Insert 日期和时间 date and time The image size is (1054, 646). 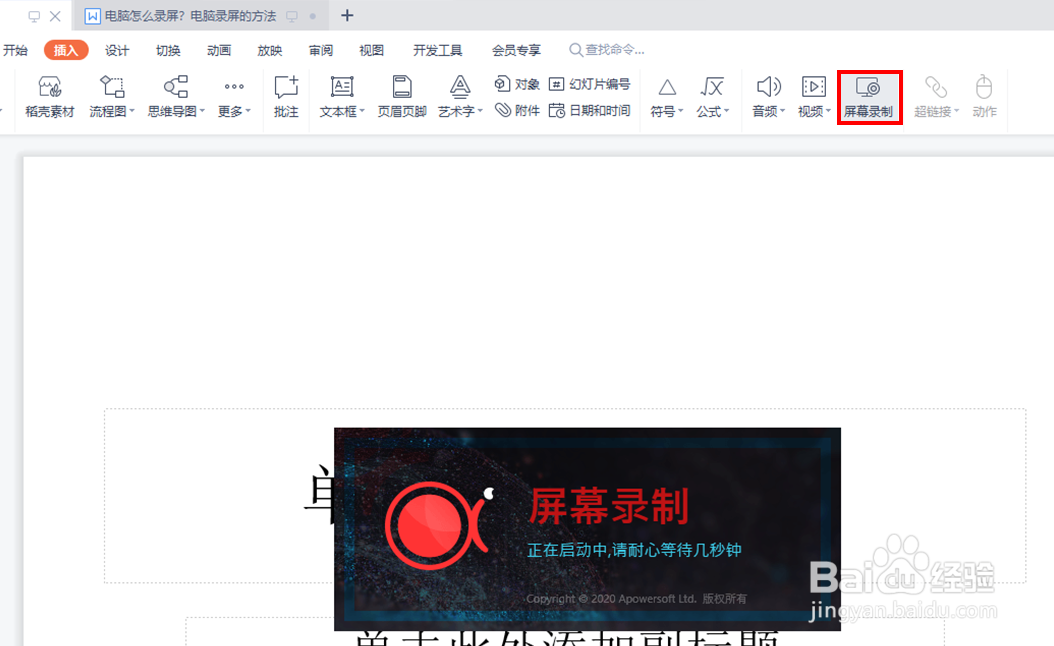pyautogui.click(x=590, y=110)
